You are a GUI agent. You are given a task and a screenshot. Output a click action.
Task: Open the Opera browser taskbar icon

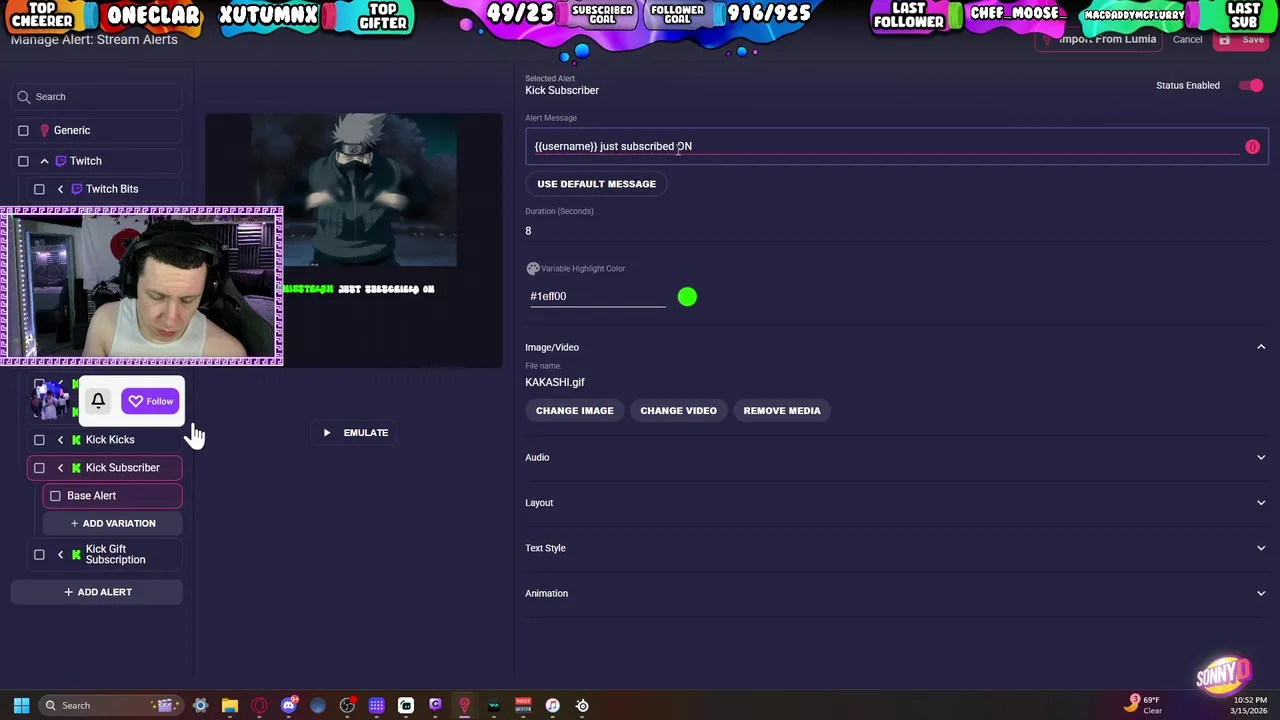point(259,705)
